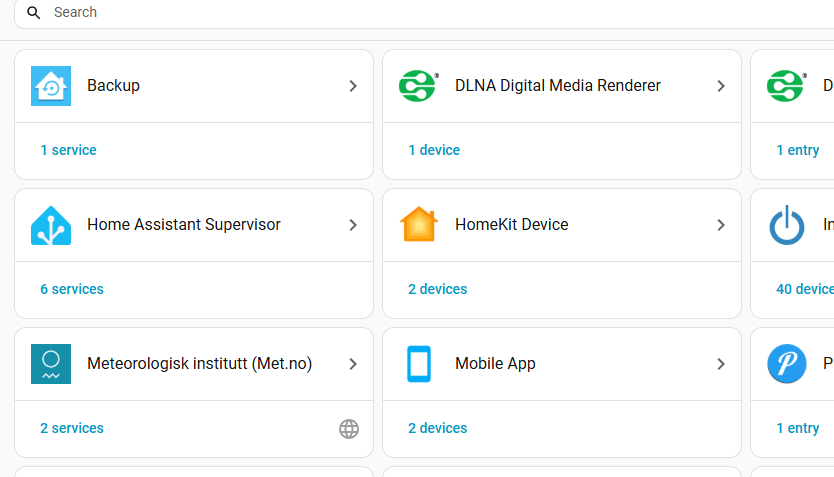834x477 pixels.
Task: Click the Mobile App phone icon
Action: 419,364
